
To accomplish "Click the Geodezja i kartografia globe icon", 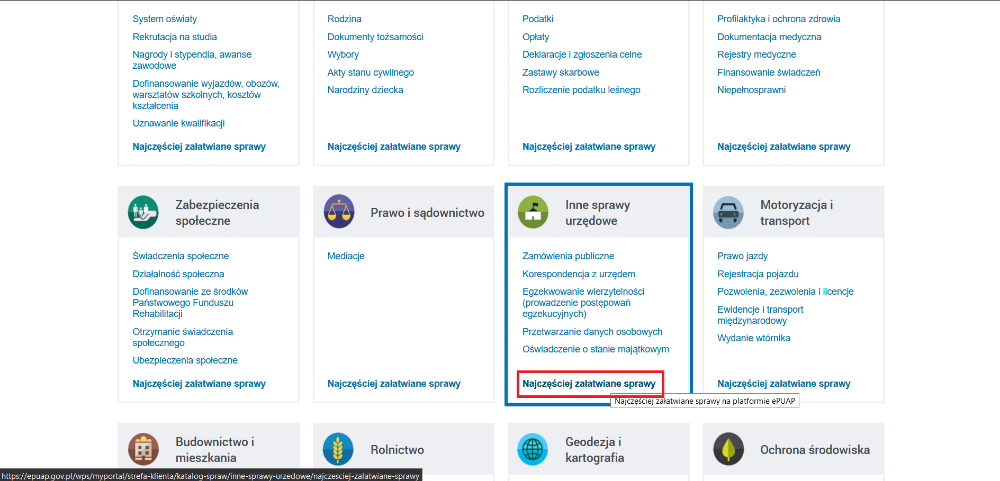I will (534, 450).
